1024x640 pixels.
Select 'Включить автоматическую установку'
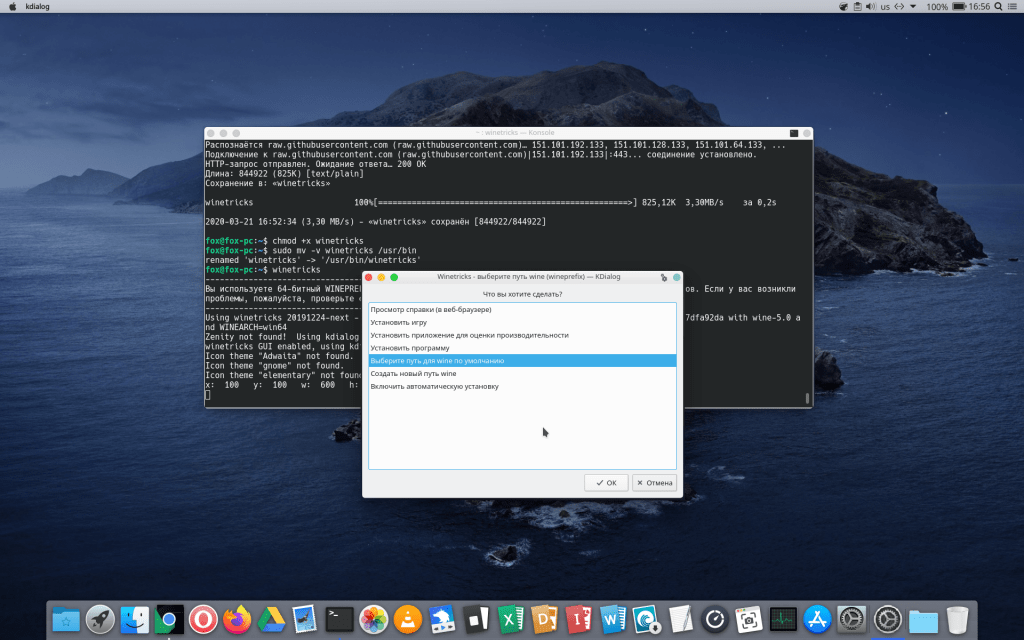pyautogui.click(x=522, y=387)
